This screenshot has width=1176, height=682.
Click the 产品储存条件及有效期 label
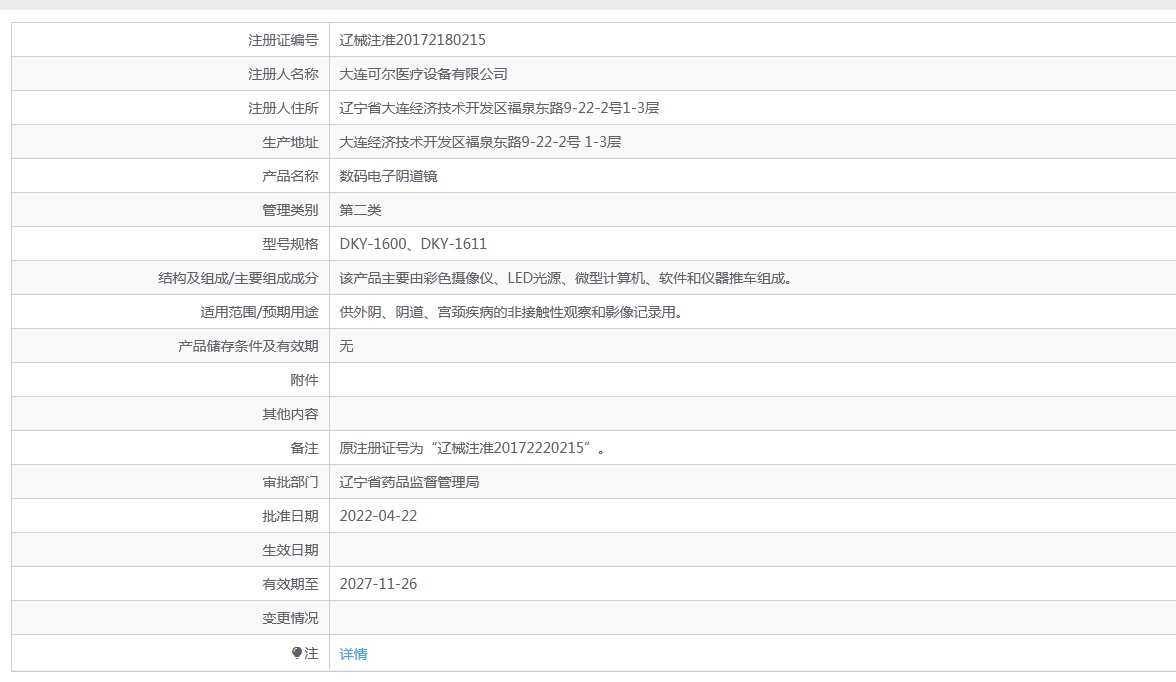(248, 346)
